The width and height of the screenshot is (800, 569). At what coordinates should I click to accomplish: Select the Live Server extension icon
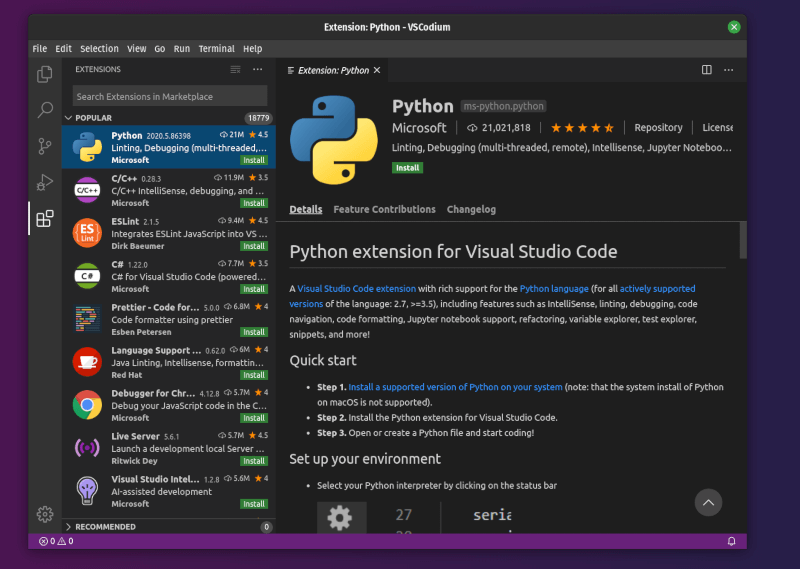[x=87, y=448]
